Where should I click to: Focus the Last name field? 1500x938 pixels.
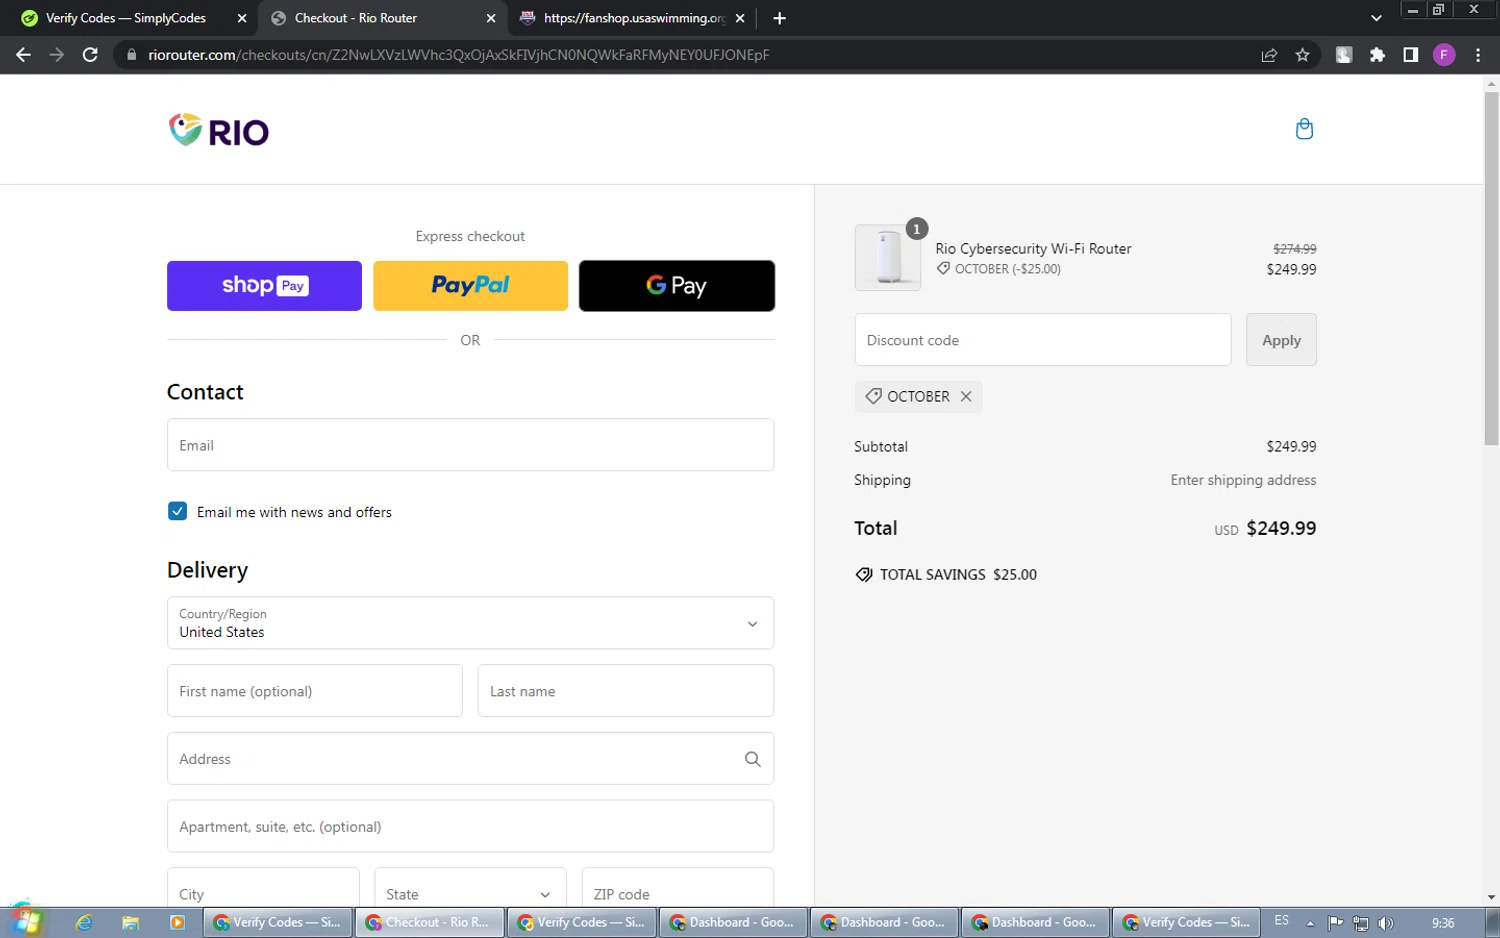click(x=626, y=691)
